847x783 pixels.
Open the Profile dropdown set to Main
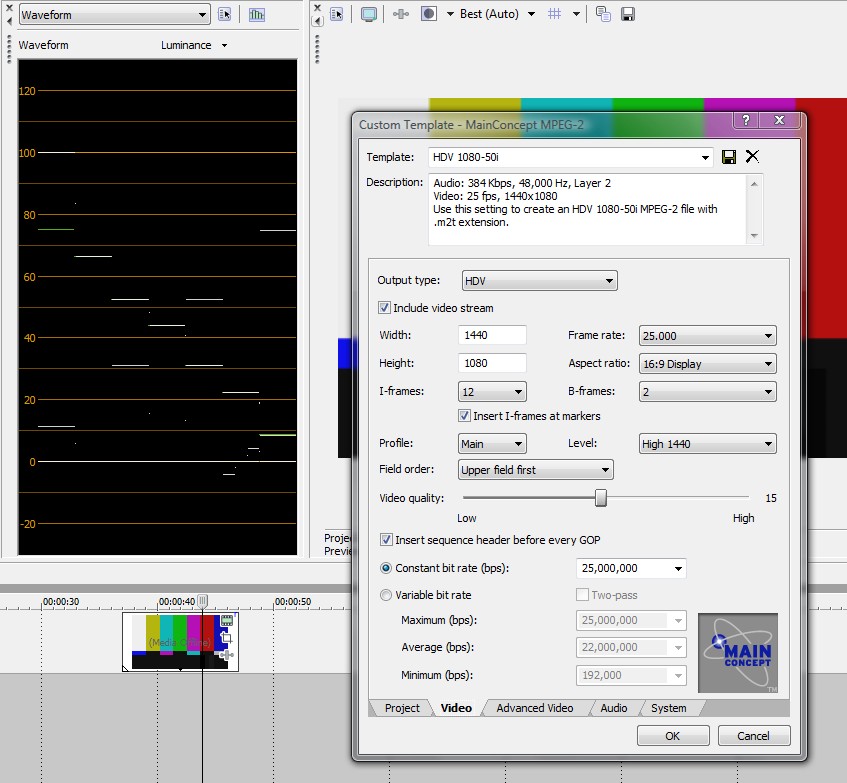(492, 444)
